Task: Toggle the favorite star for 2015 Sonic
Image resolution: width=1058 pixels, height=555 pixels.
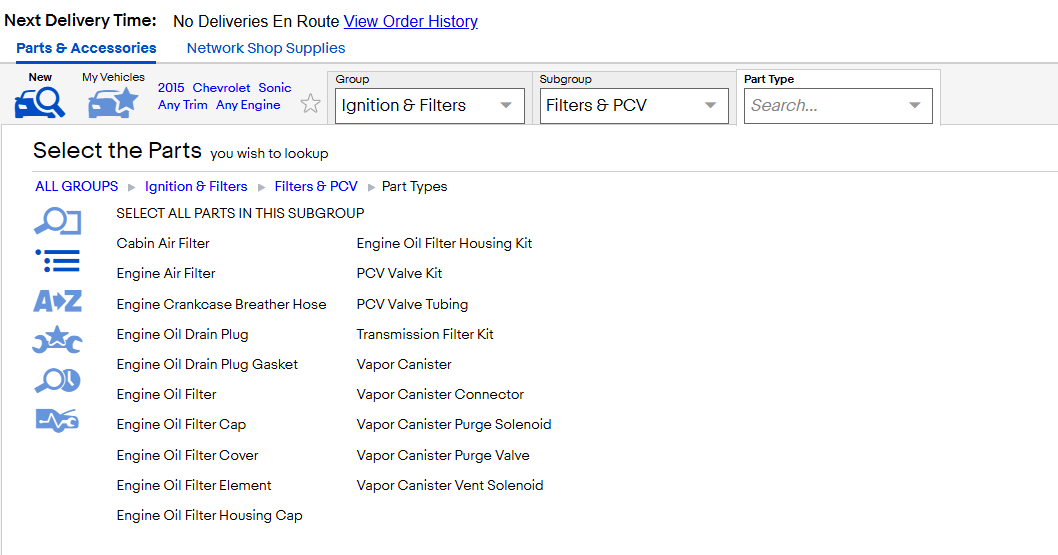Action: click(x=310, y=104)
